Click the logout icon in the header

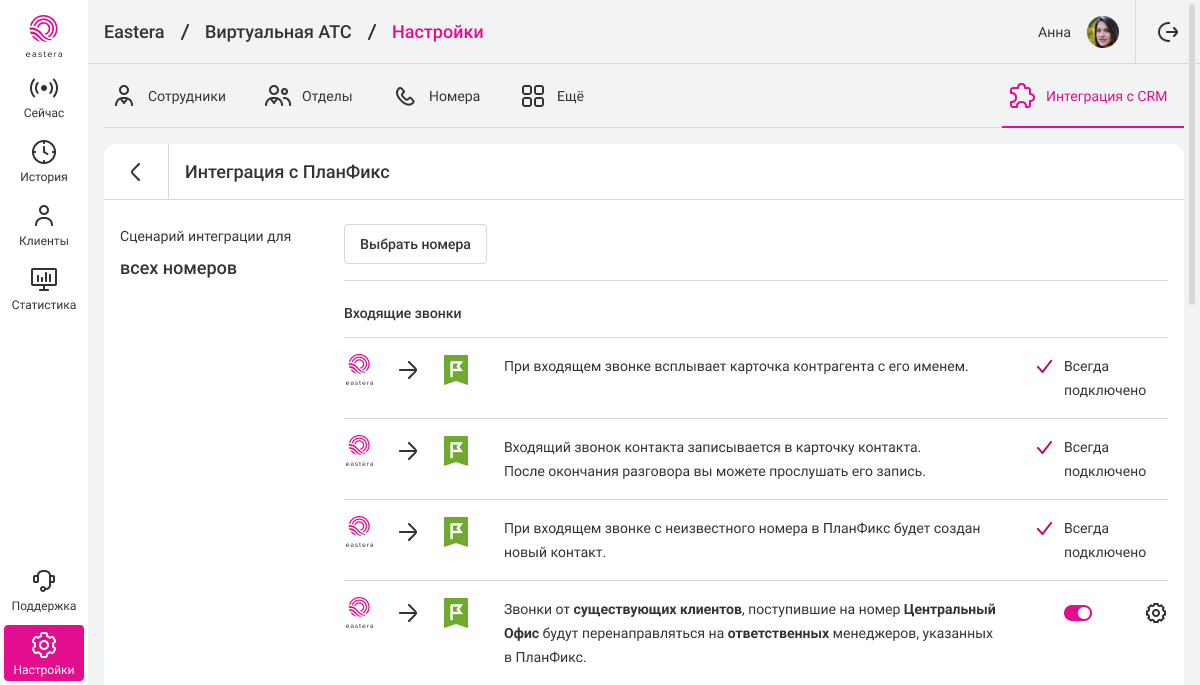pos(1167,32)
